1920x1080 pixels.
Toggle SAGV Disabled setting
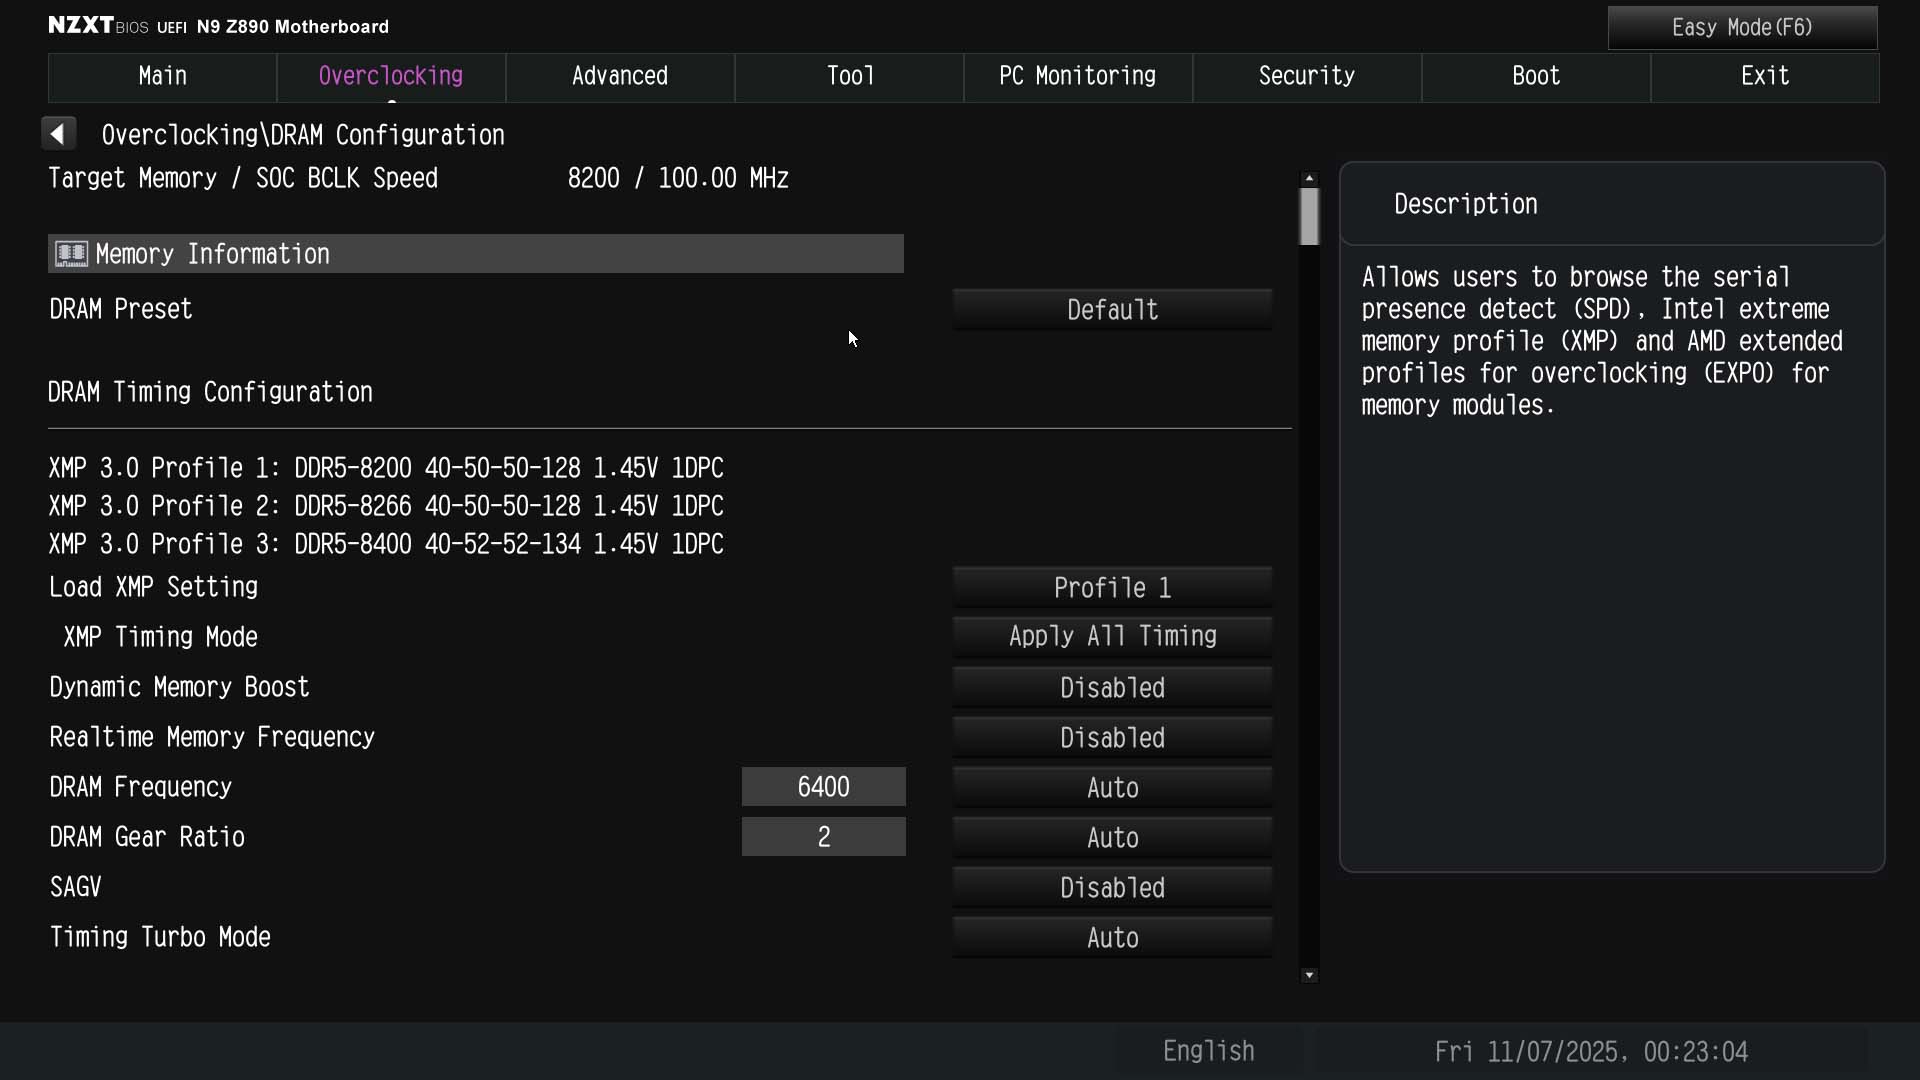click(x=1112, y=888)
